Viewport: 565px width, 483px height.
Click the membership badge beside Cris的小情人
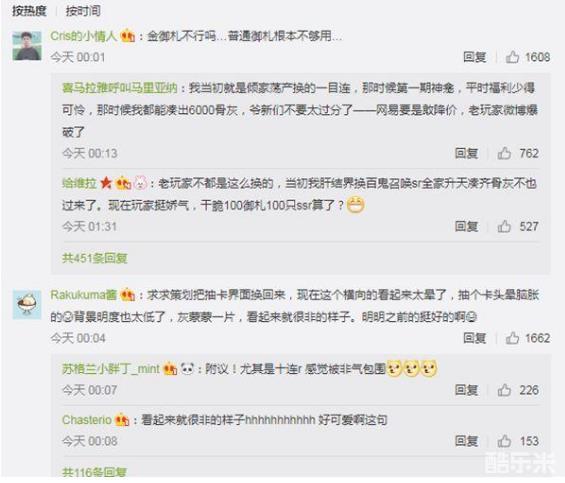click(x=128, y=36)
